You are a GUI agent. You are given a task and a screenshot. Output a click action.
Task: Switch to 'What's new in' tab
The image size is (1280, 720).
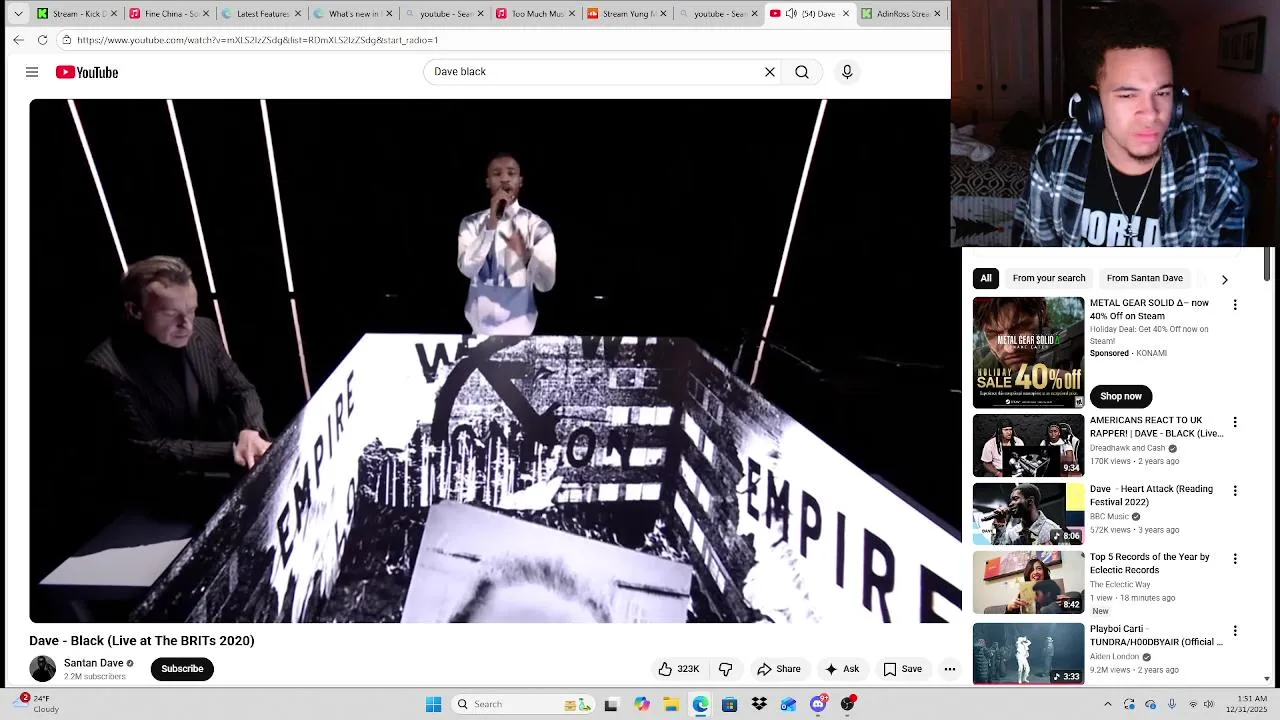coord(351,14)
